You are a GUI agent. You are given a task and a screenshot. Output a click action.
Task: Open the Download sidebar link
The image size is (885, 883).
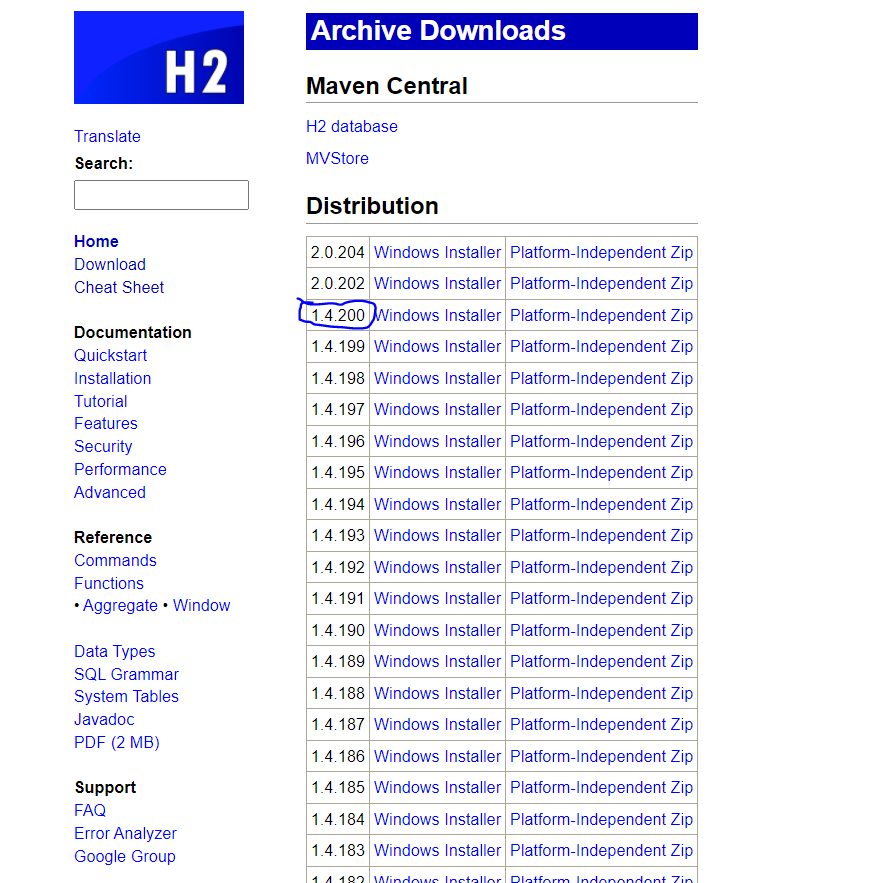[x=110, y=264]
